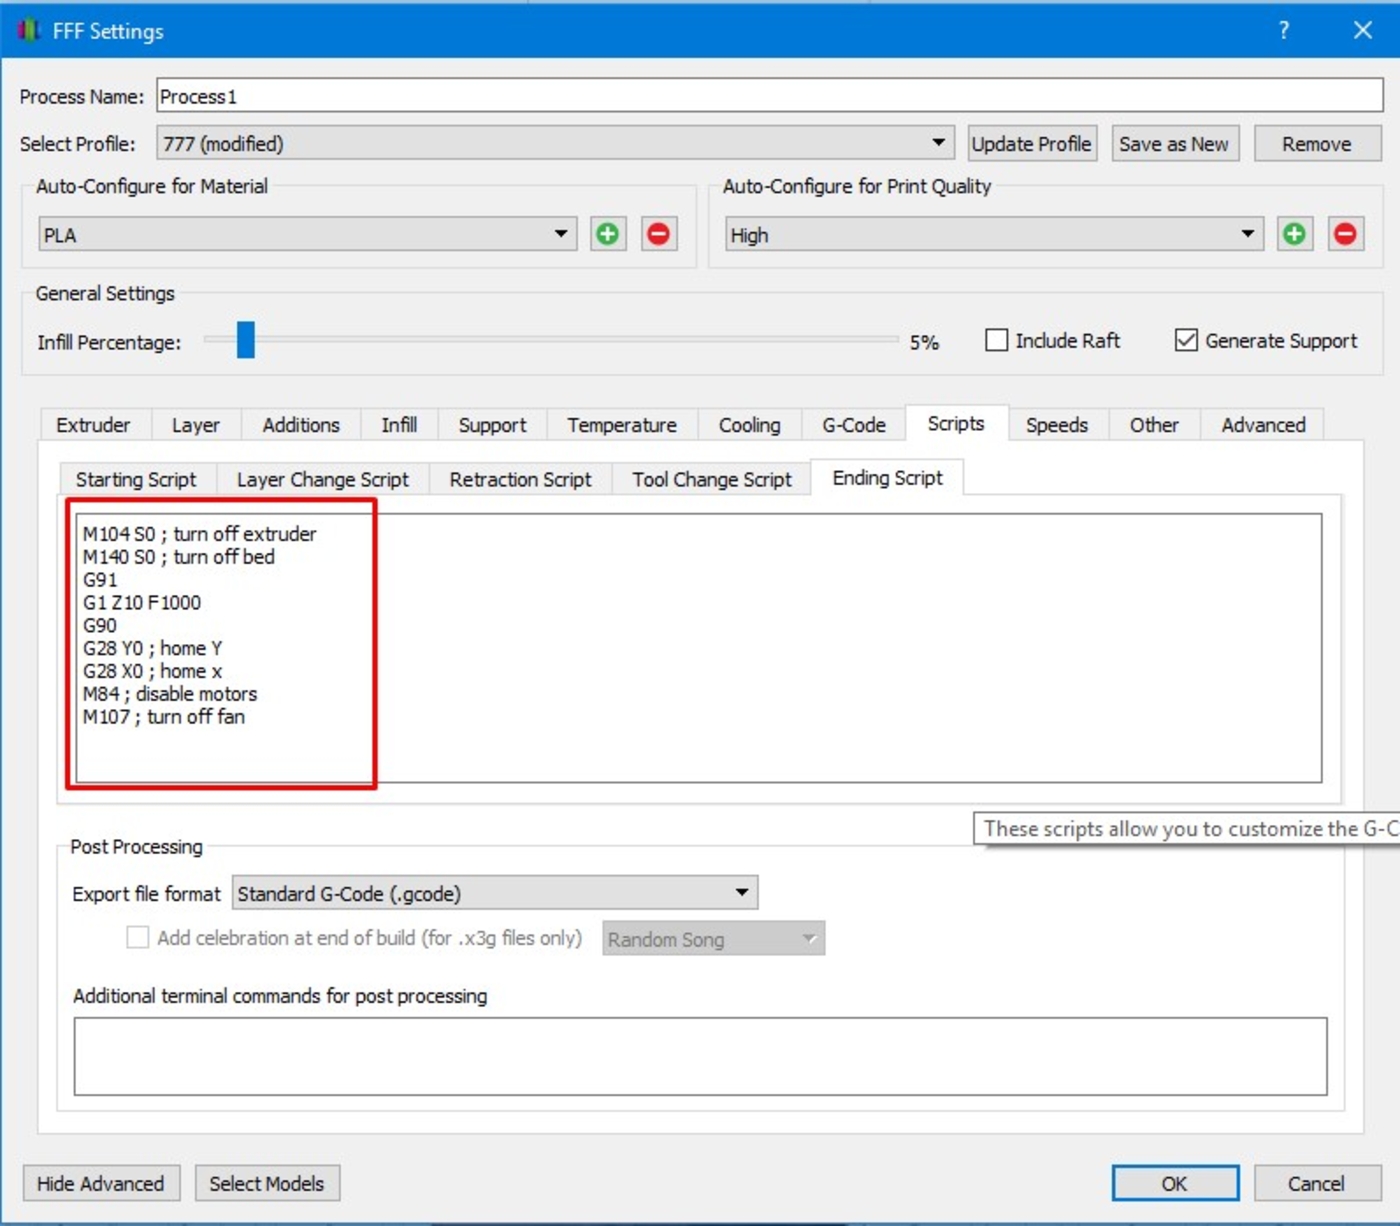1400x1226 pixels.
Task: Open the print quality dropdown showing High
Action: pyautogui.click(x=994, y=234)
